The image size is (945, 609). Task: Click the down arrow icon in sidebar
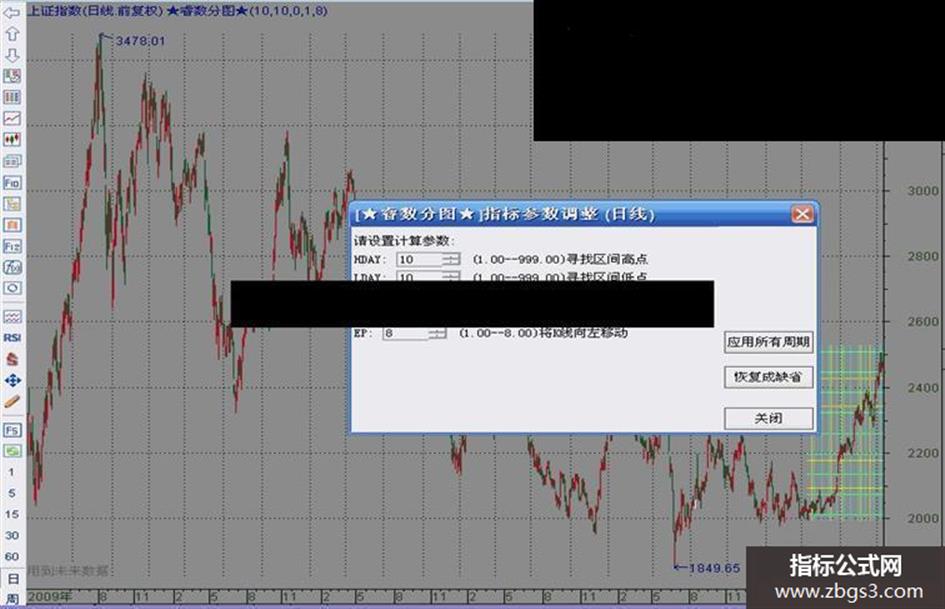11,55
